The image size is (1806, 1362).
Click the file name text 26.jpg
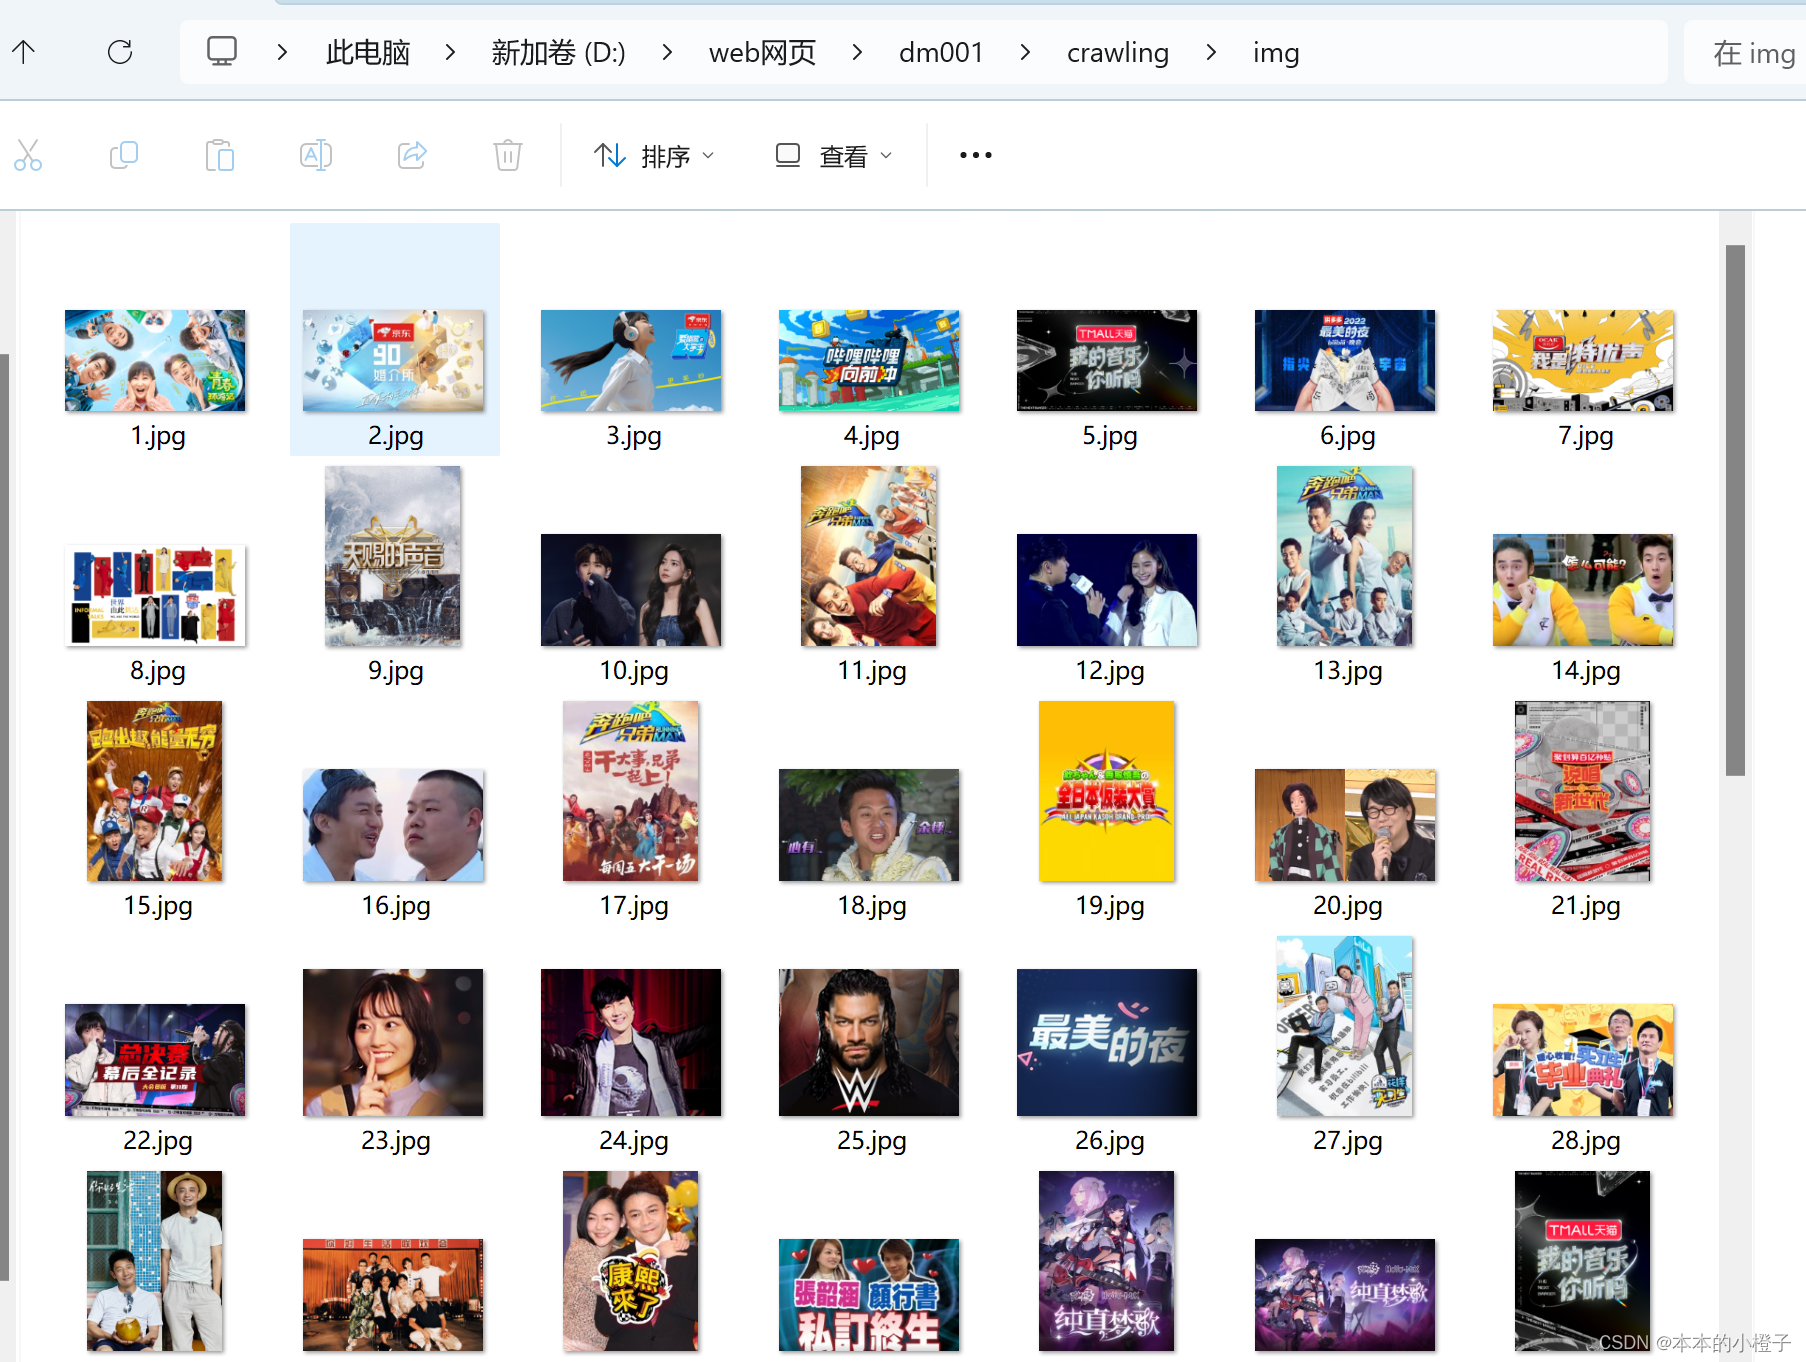[1110, 1140]
